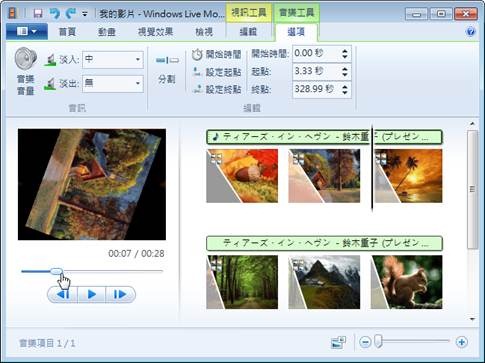Click the 音樂工具 (Music Tools) contextual header
485x363 pixels.
297,13
